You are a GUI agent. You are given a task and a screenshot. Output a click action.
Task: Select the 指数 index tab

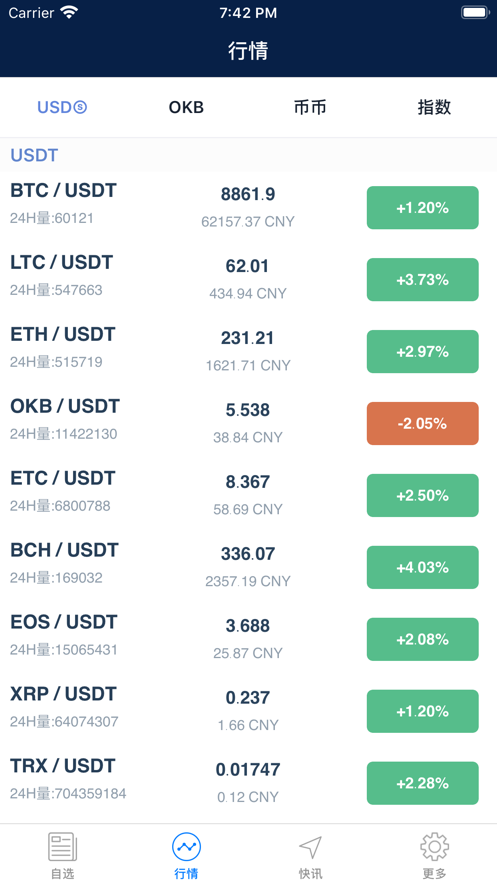tap(435, 107)
